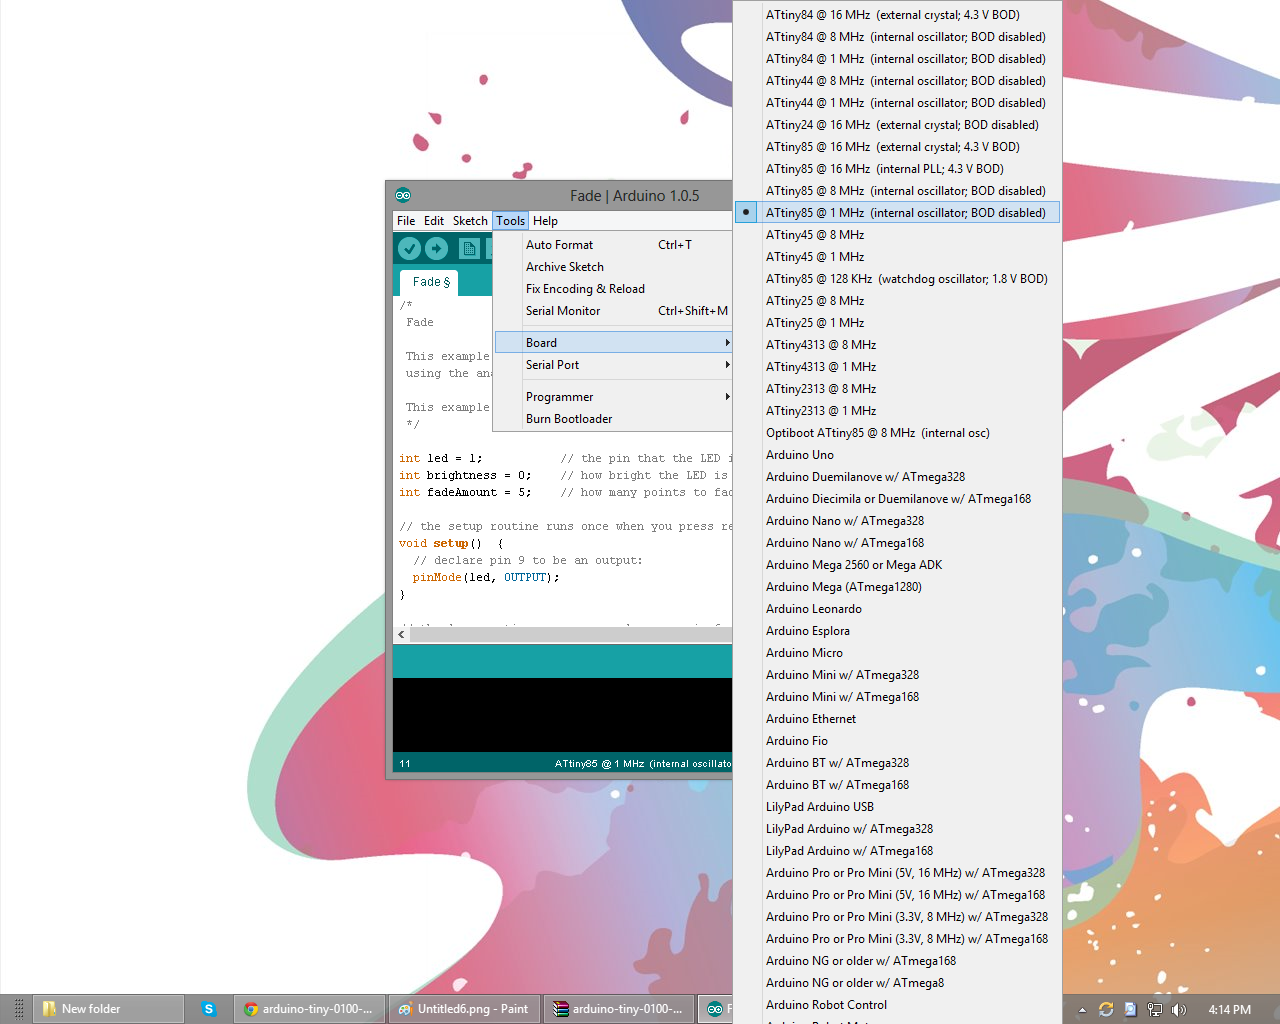Open the network tray icon
Viewport: 1280px width, 1024px height.
tap(1155, 1010)
